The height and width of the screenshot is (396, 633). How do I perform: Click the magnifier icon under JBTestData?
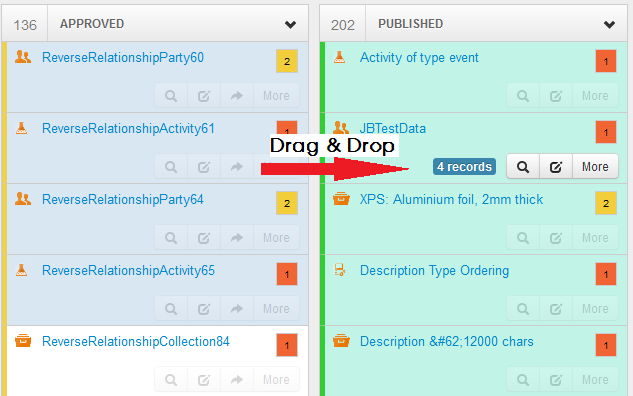click(x=523, y=166)
